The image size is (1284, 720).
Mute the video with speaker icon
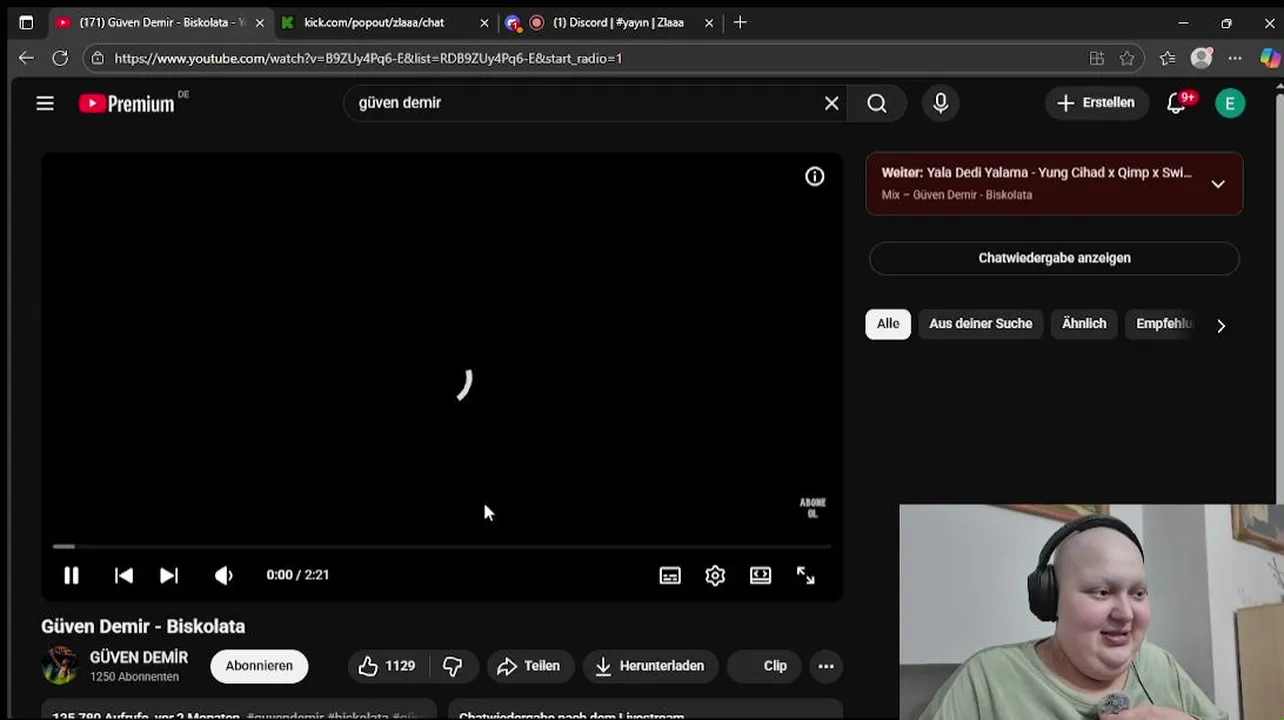(224, 575)
